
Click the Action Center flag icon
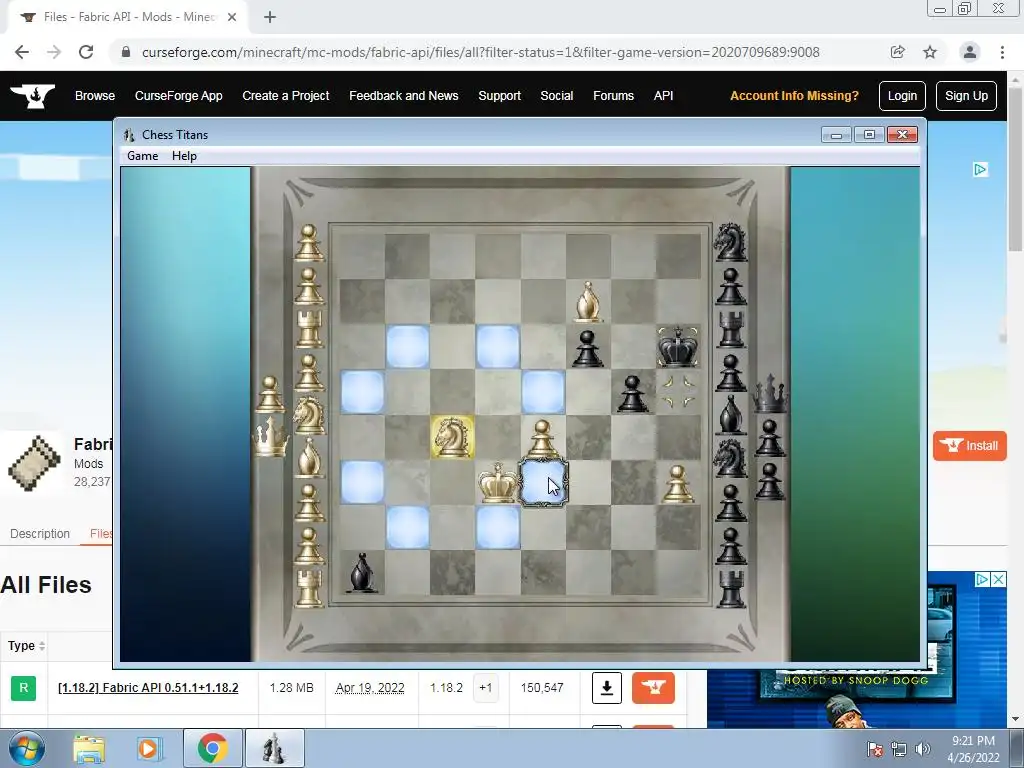(875, 749)
